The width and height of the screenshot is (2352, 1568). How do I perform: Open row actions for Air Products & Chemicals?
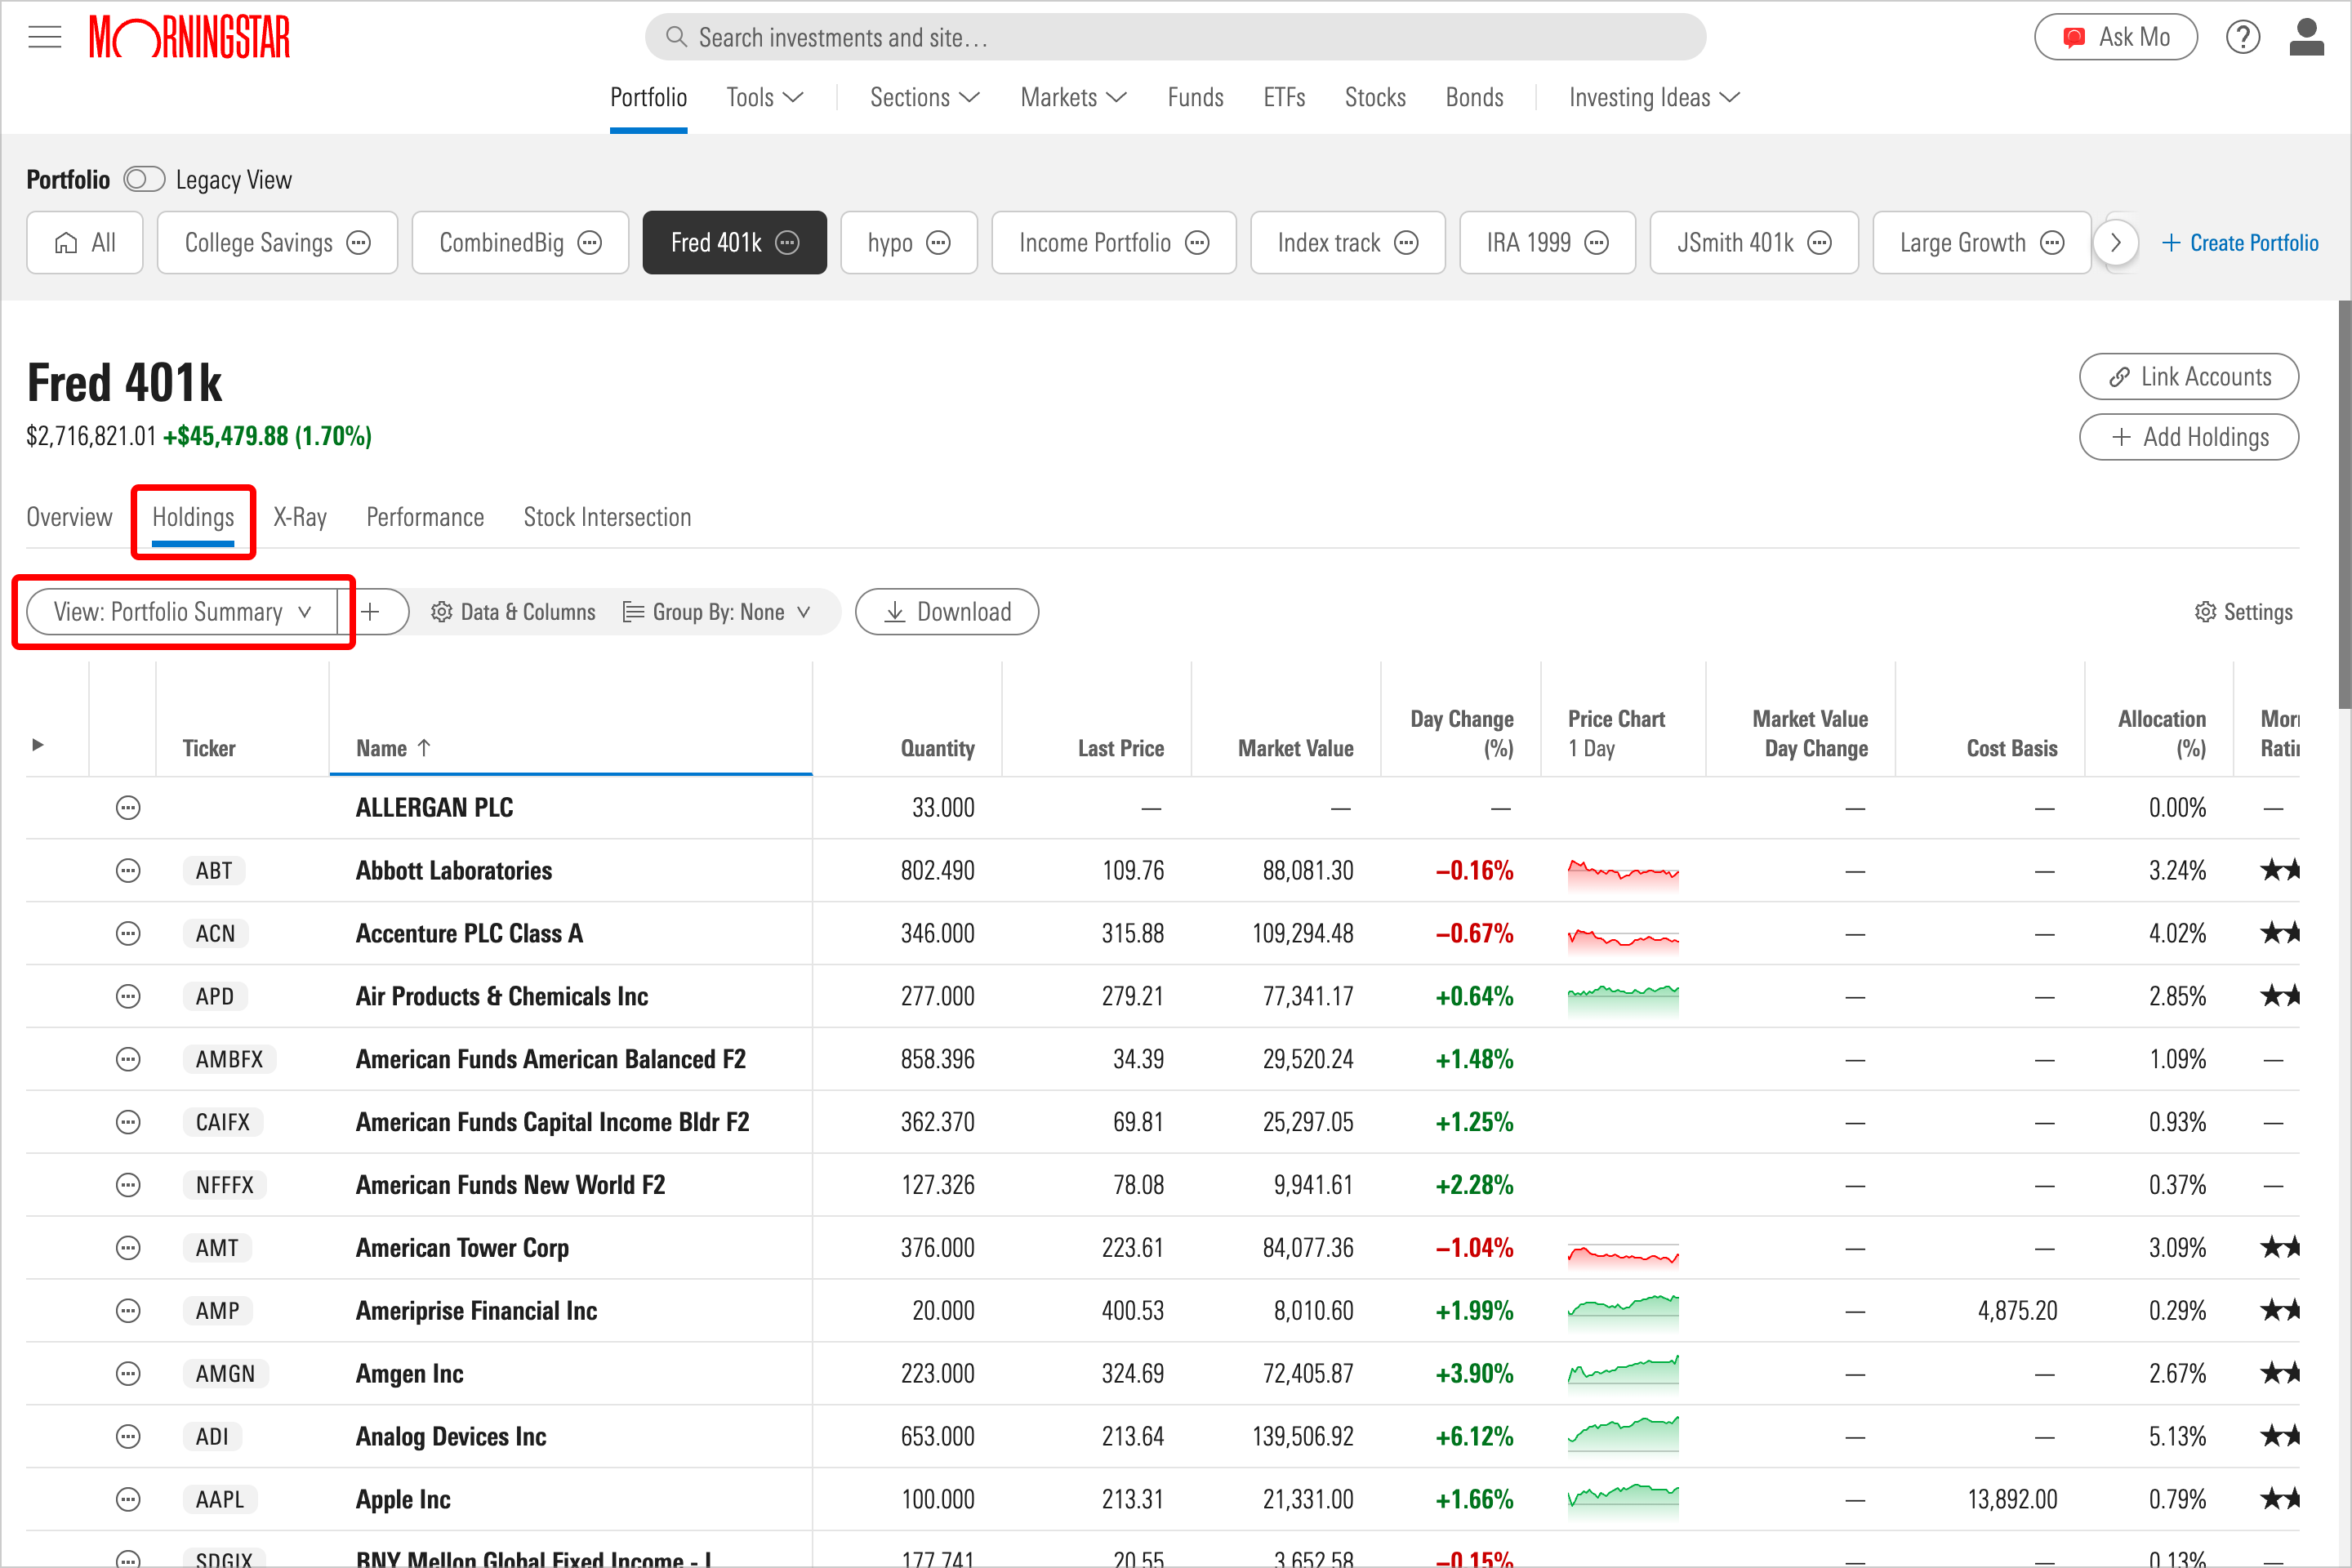(128, 997)
